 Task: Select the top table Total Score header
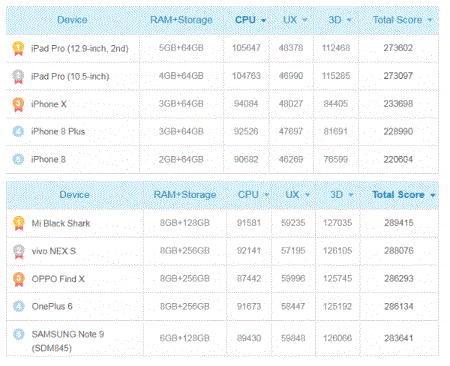397,20
